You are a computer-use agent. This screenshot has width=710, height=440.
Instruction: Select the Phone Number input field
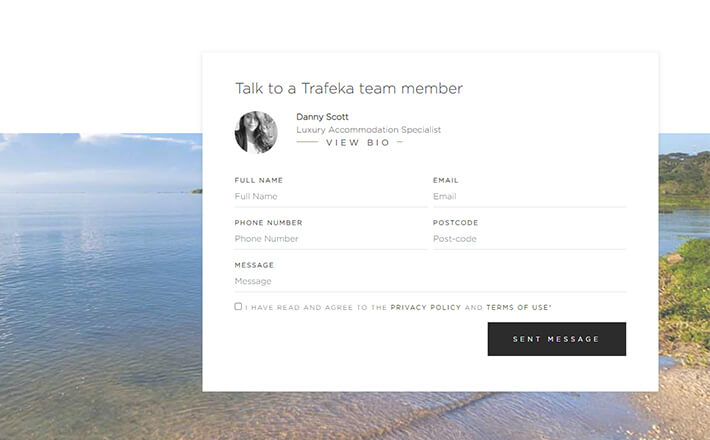(x=330, y=239)
